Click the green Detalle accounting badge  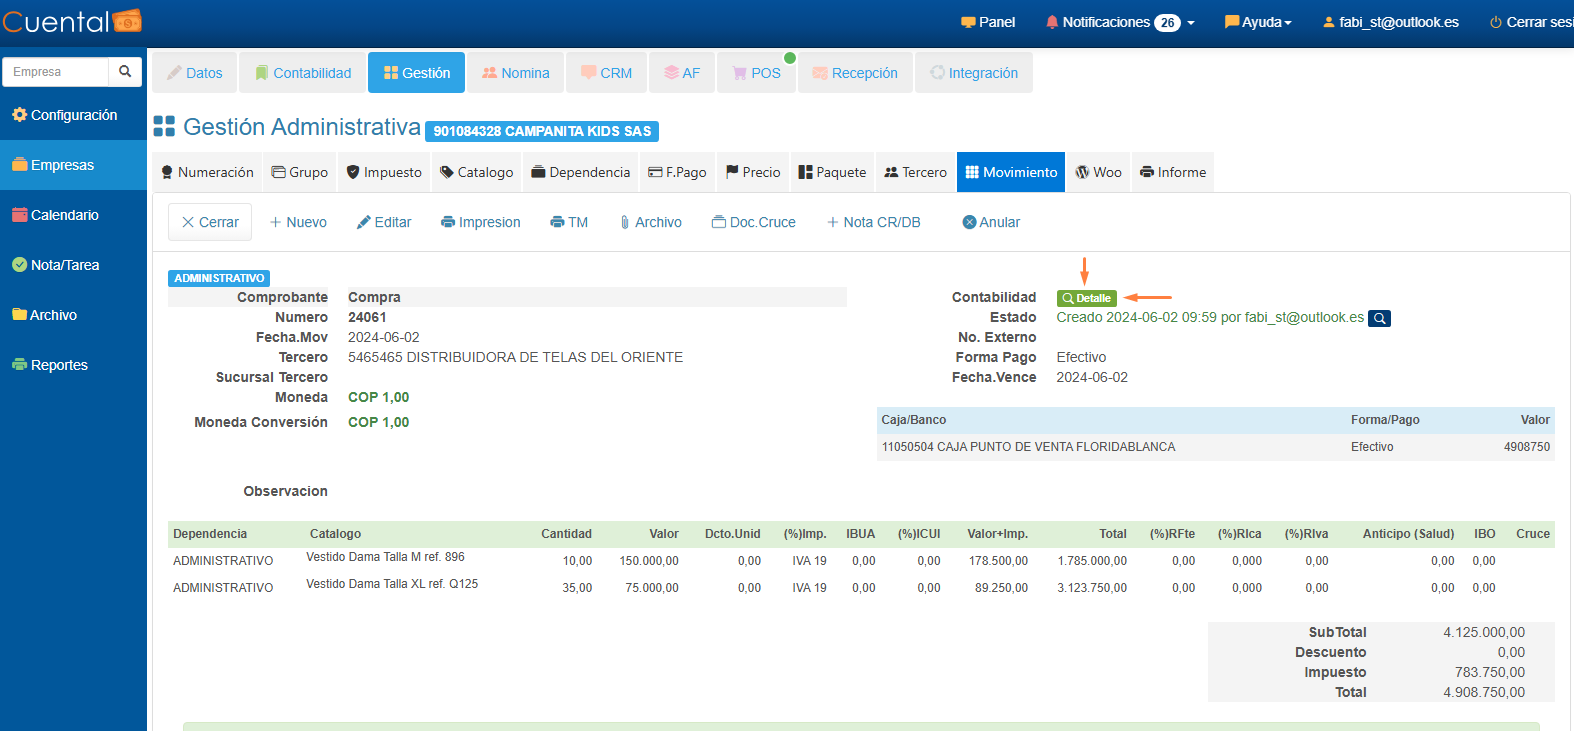click(x=1086, y=298)
